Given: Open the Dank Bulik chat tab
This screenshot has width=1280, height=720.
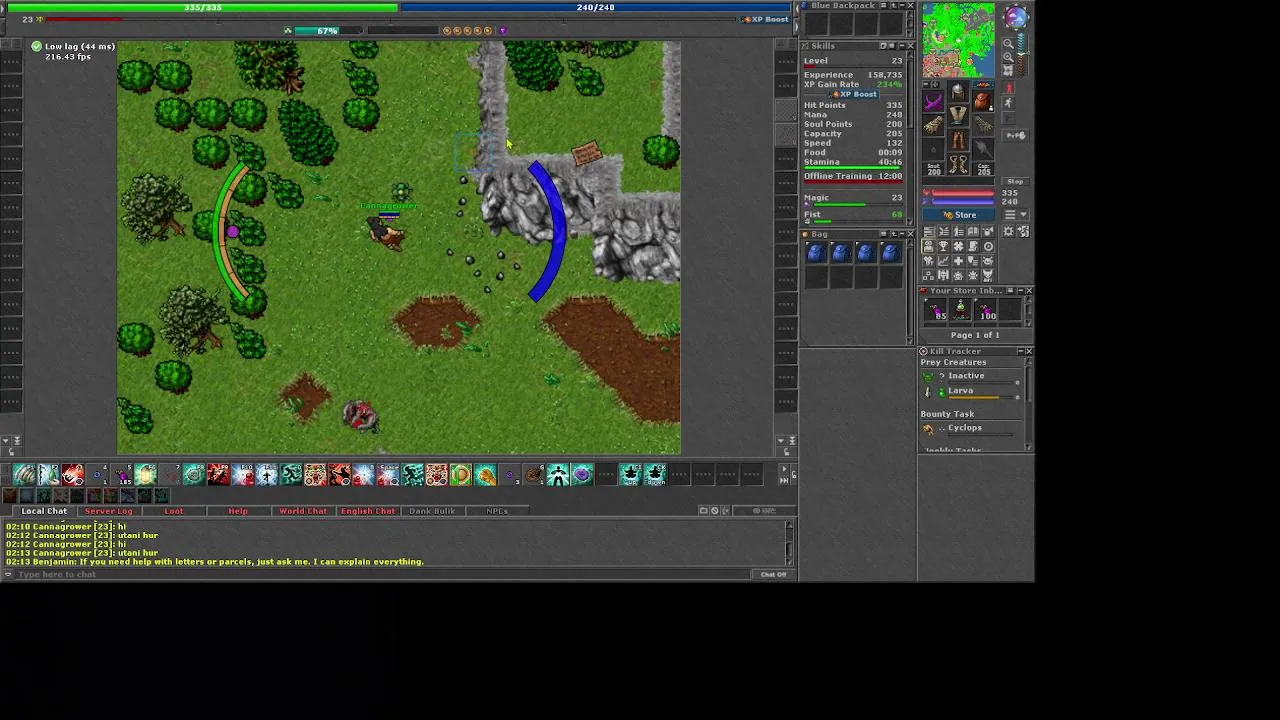Looking at the screenshot, I should (432, 511).
